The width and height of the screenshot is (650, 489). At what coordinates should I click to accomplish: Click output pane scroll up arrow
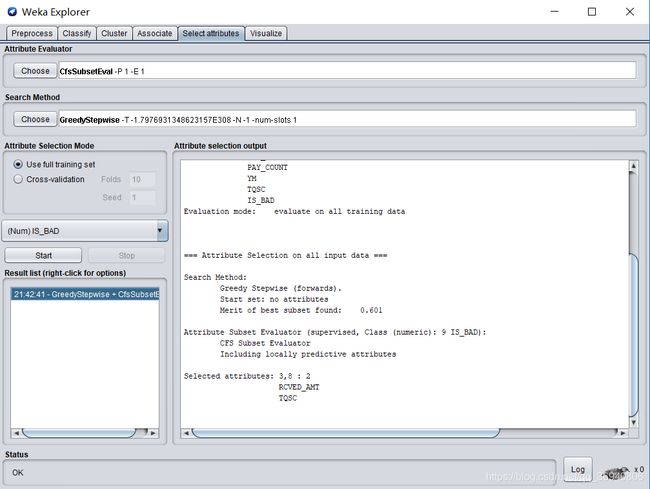click(x=633, y=166)
